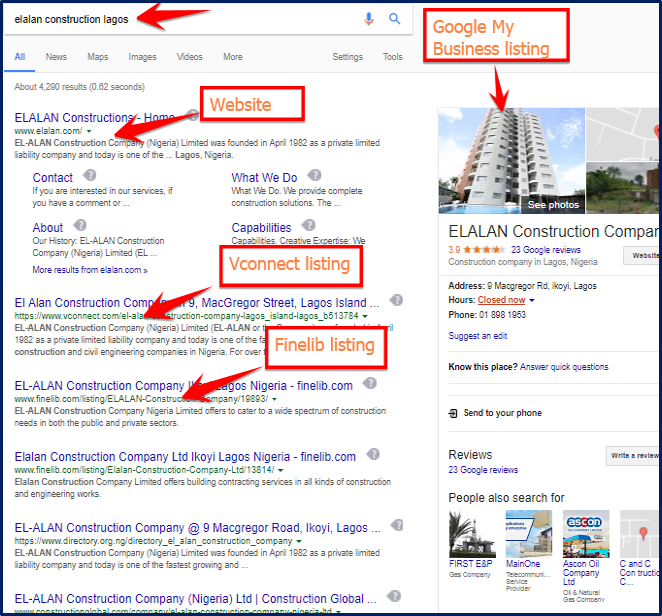The height and width of the screenshot is (616, 662).
Task: Open the Capabilities sitelink
Action: [261, 228]
